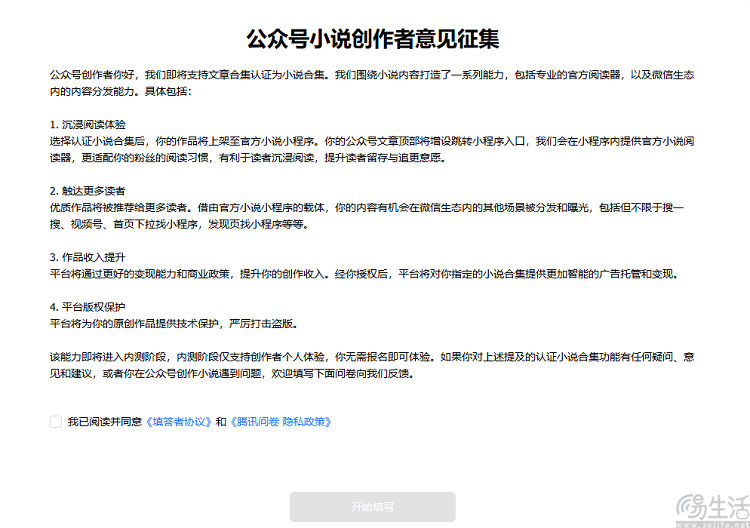Viewport: 750px width, 528px height.
Task: Click the paragraph starting 公众号创作者你好
Action: click(x=372, y=83)
